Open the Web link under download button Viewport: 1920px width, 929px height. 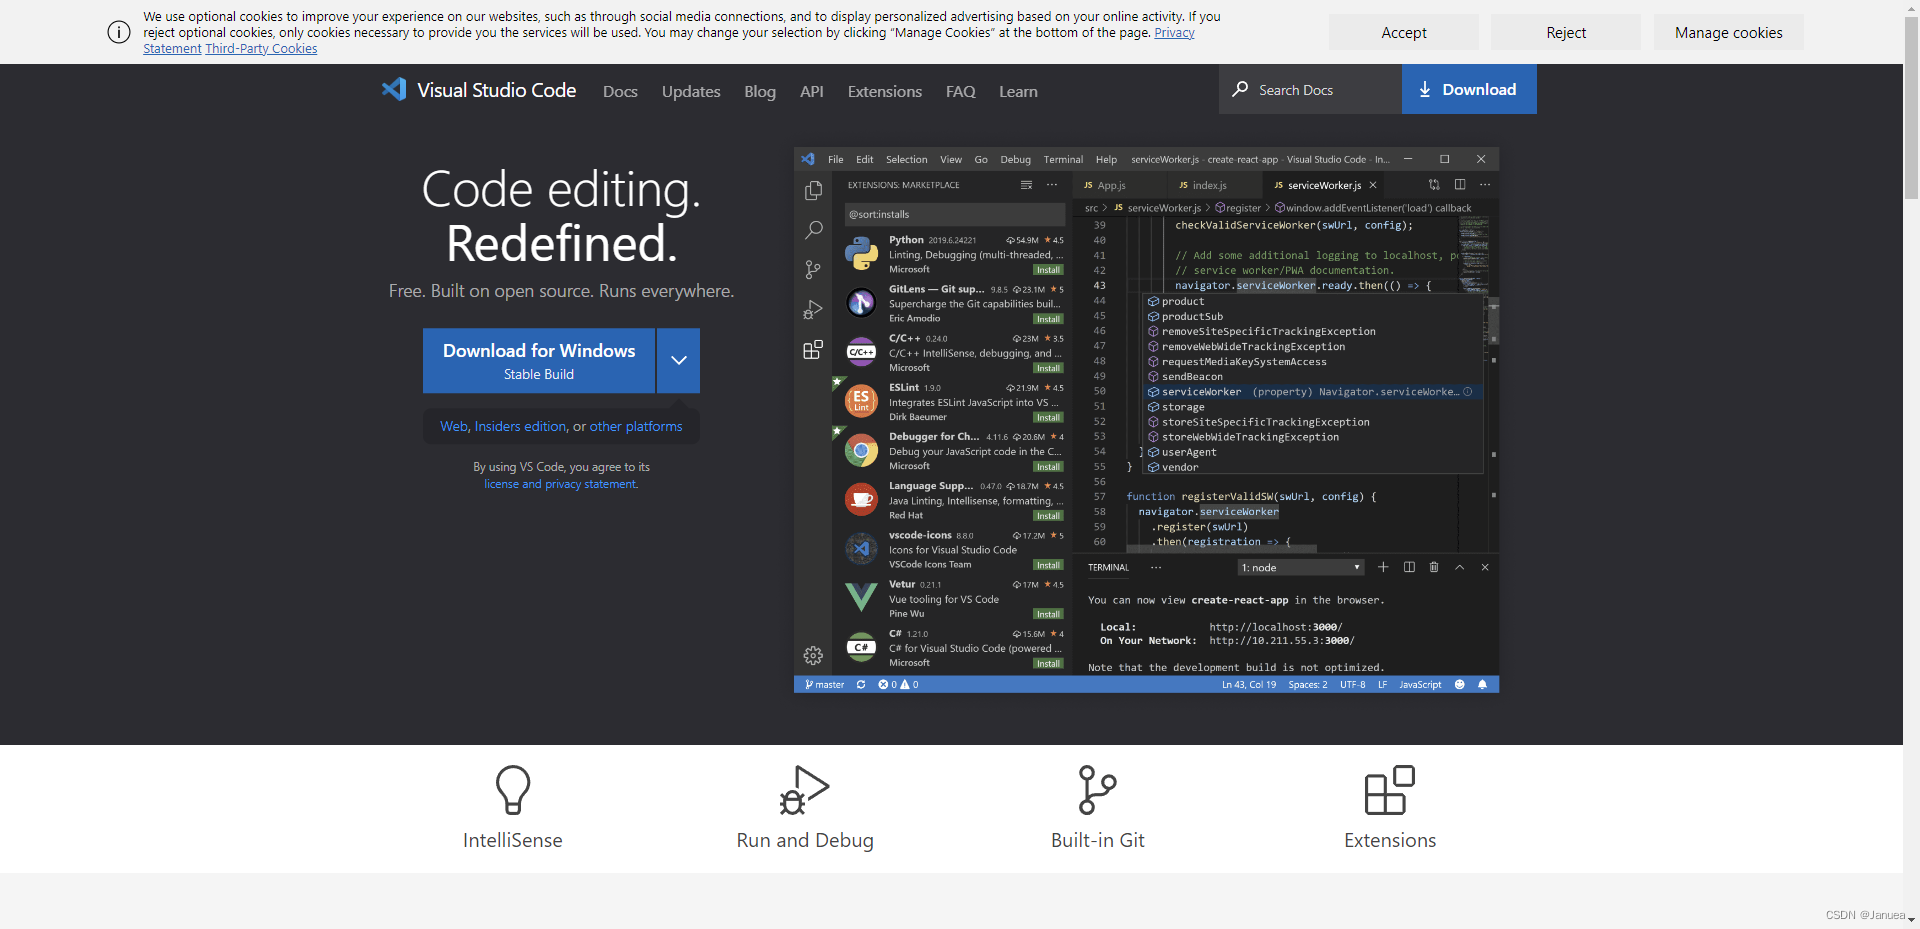(454, 426)
